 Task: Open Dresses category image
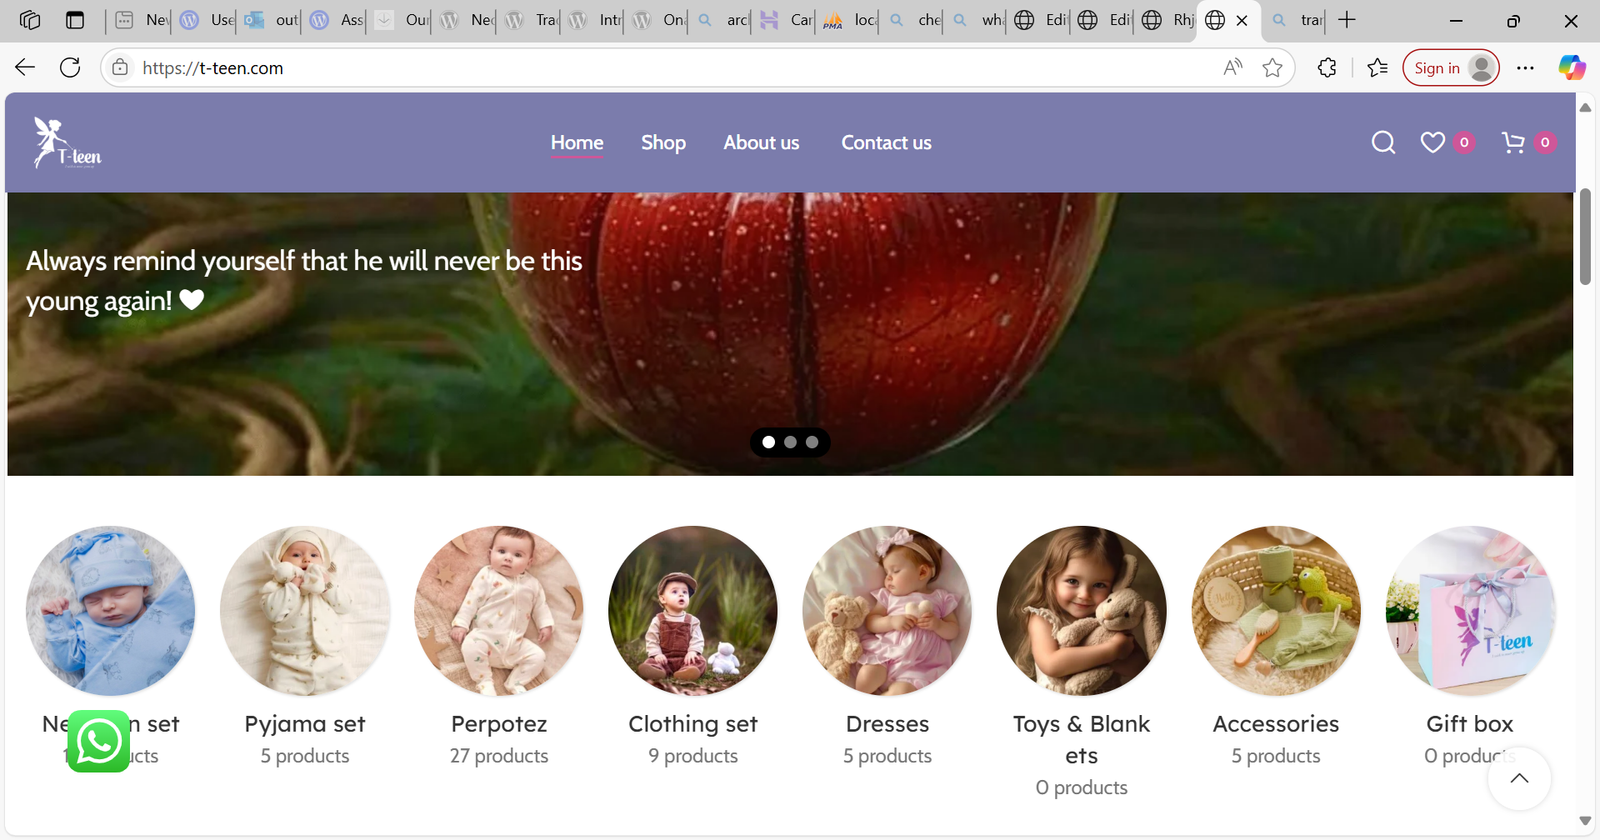(x=887, y=611)
